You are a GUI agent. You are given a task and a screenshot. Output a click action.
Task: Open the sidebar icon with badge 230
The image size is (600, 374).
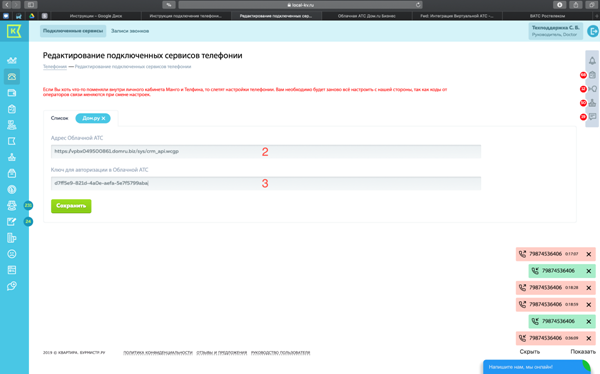tap(12, 206)
